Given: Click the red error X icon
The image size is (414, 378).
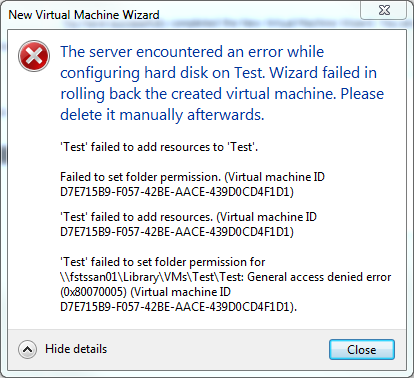Looking at the screenshot, I should 34,56.
